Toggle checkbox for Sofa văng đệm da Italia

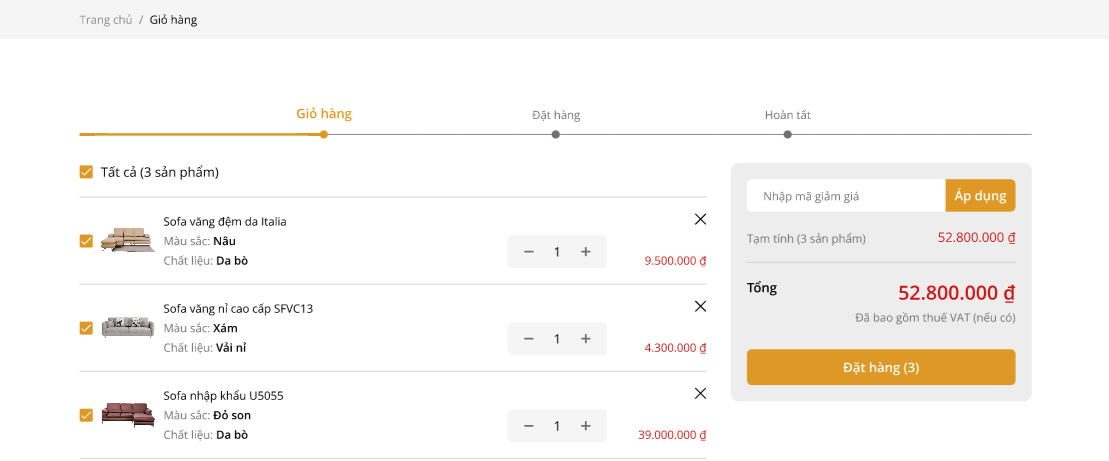click(x=86, y=241)
